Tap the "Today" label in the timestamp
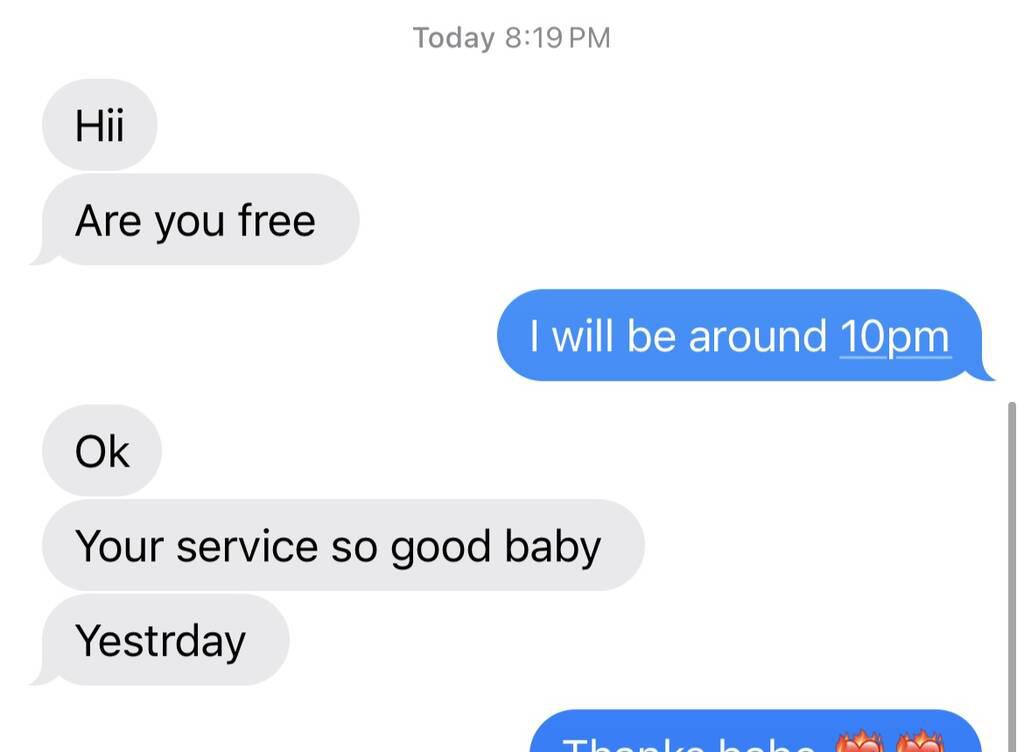1024x752 pixels. point(454,37)
